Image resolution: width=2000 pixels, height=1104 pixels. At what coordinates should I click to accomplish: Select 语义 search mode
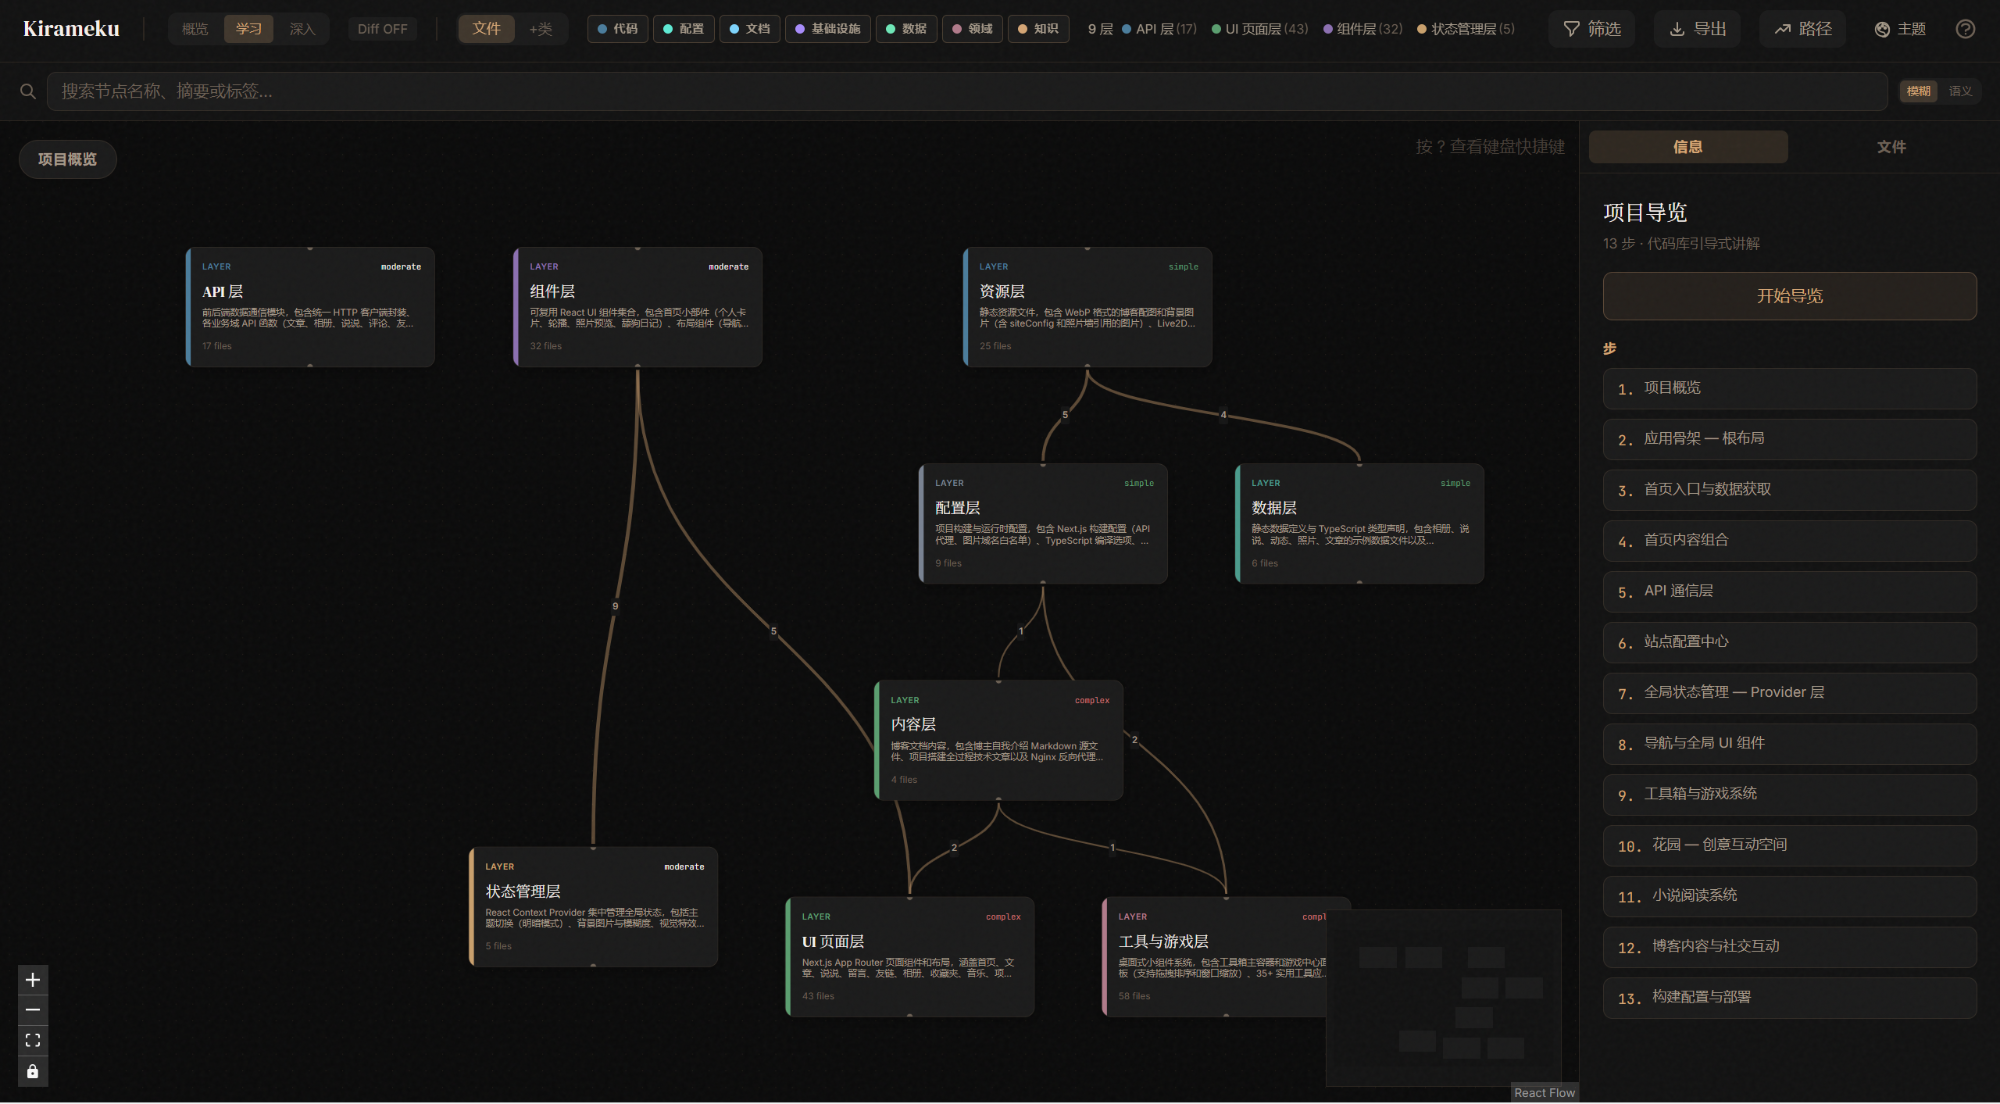[x=1960, y=91]
